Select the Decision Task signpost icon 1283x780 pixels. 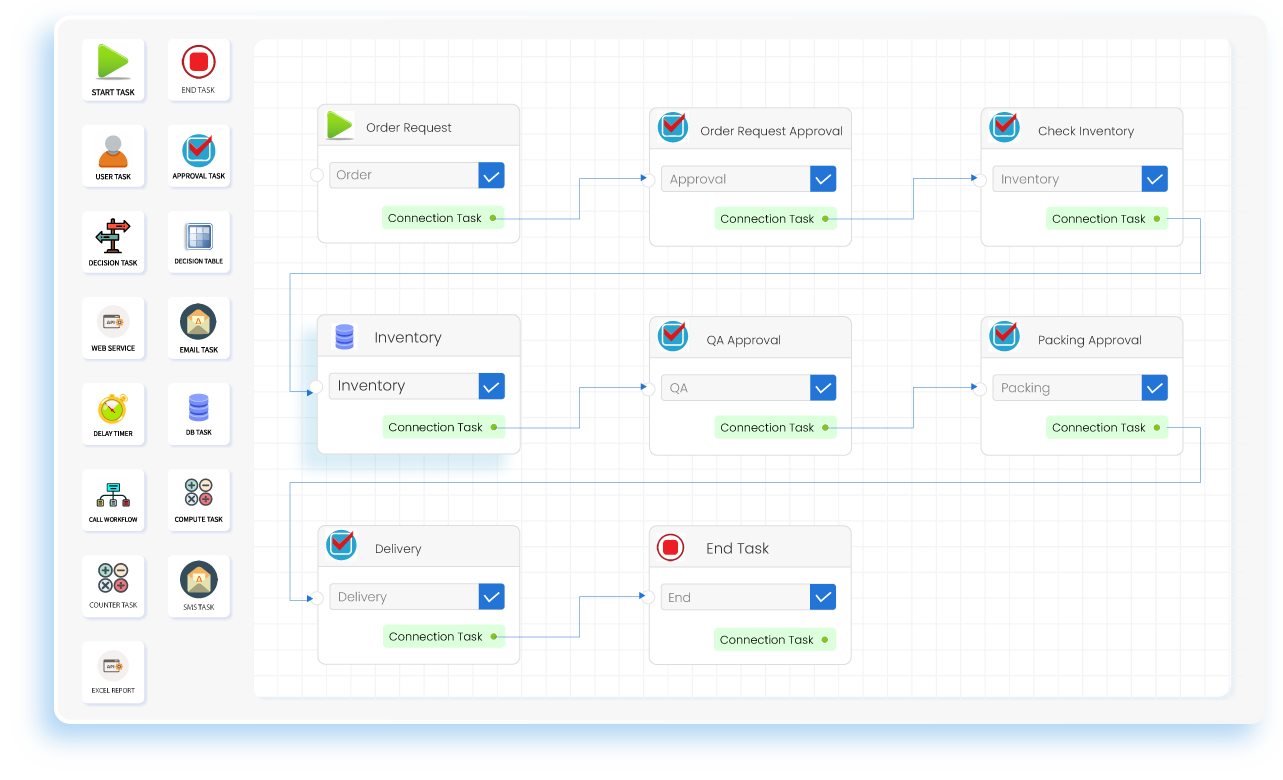point(113,235)
